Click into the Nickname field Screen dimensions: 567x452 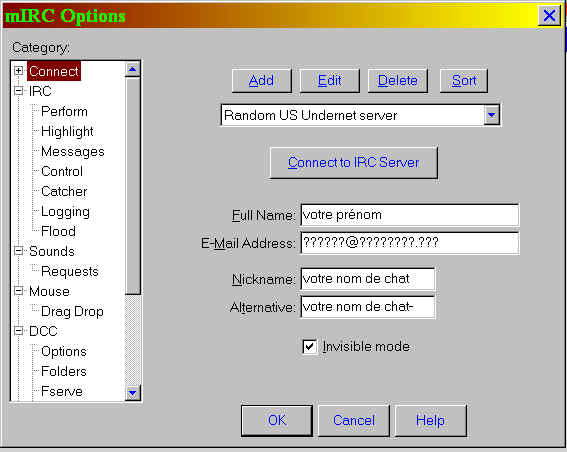coord(368,279)
